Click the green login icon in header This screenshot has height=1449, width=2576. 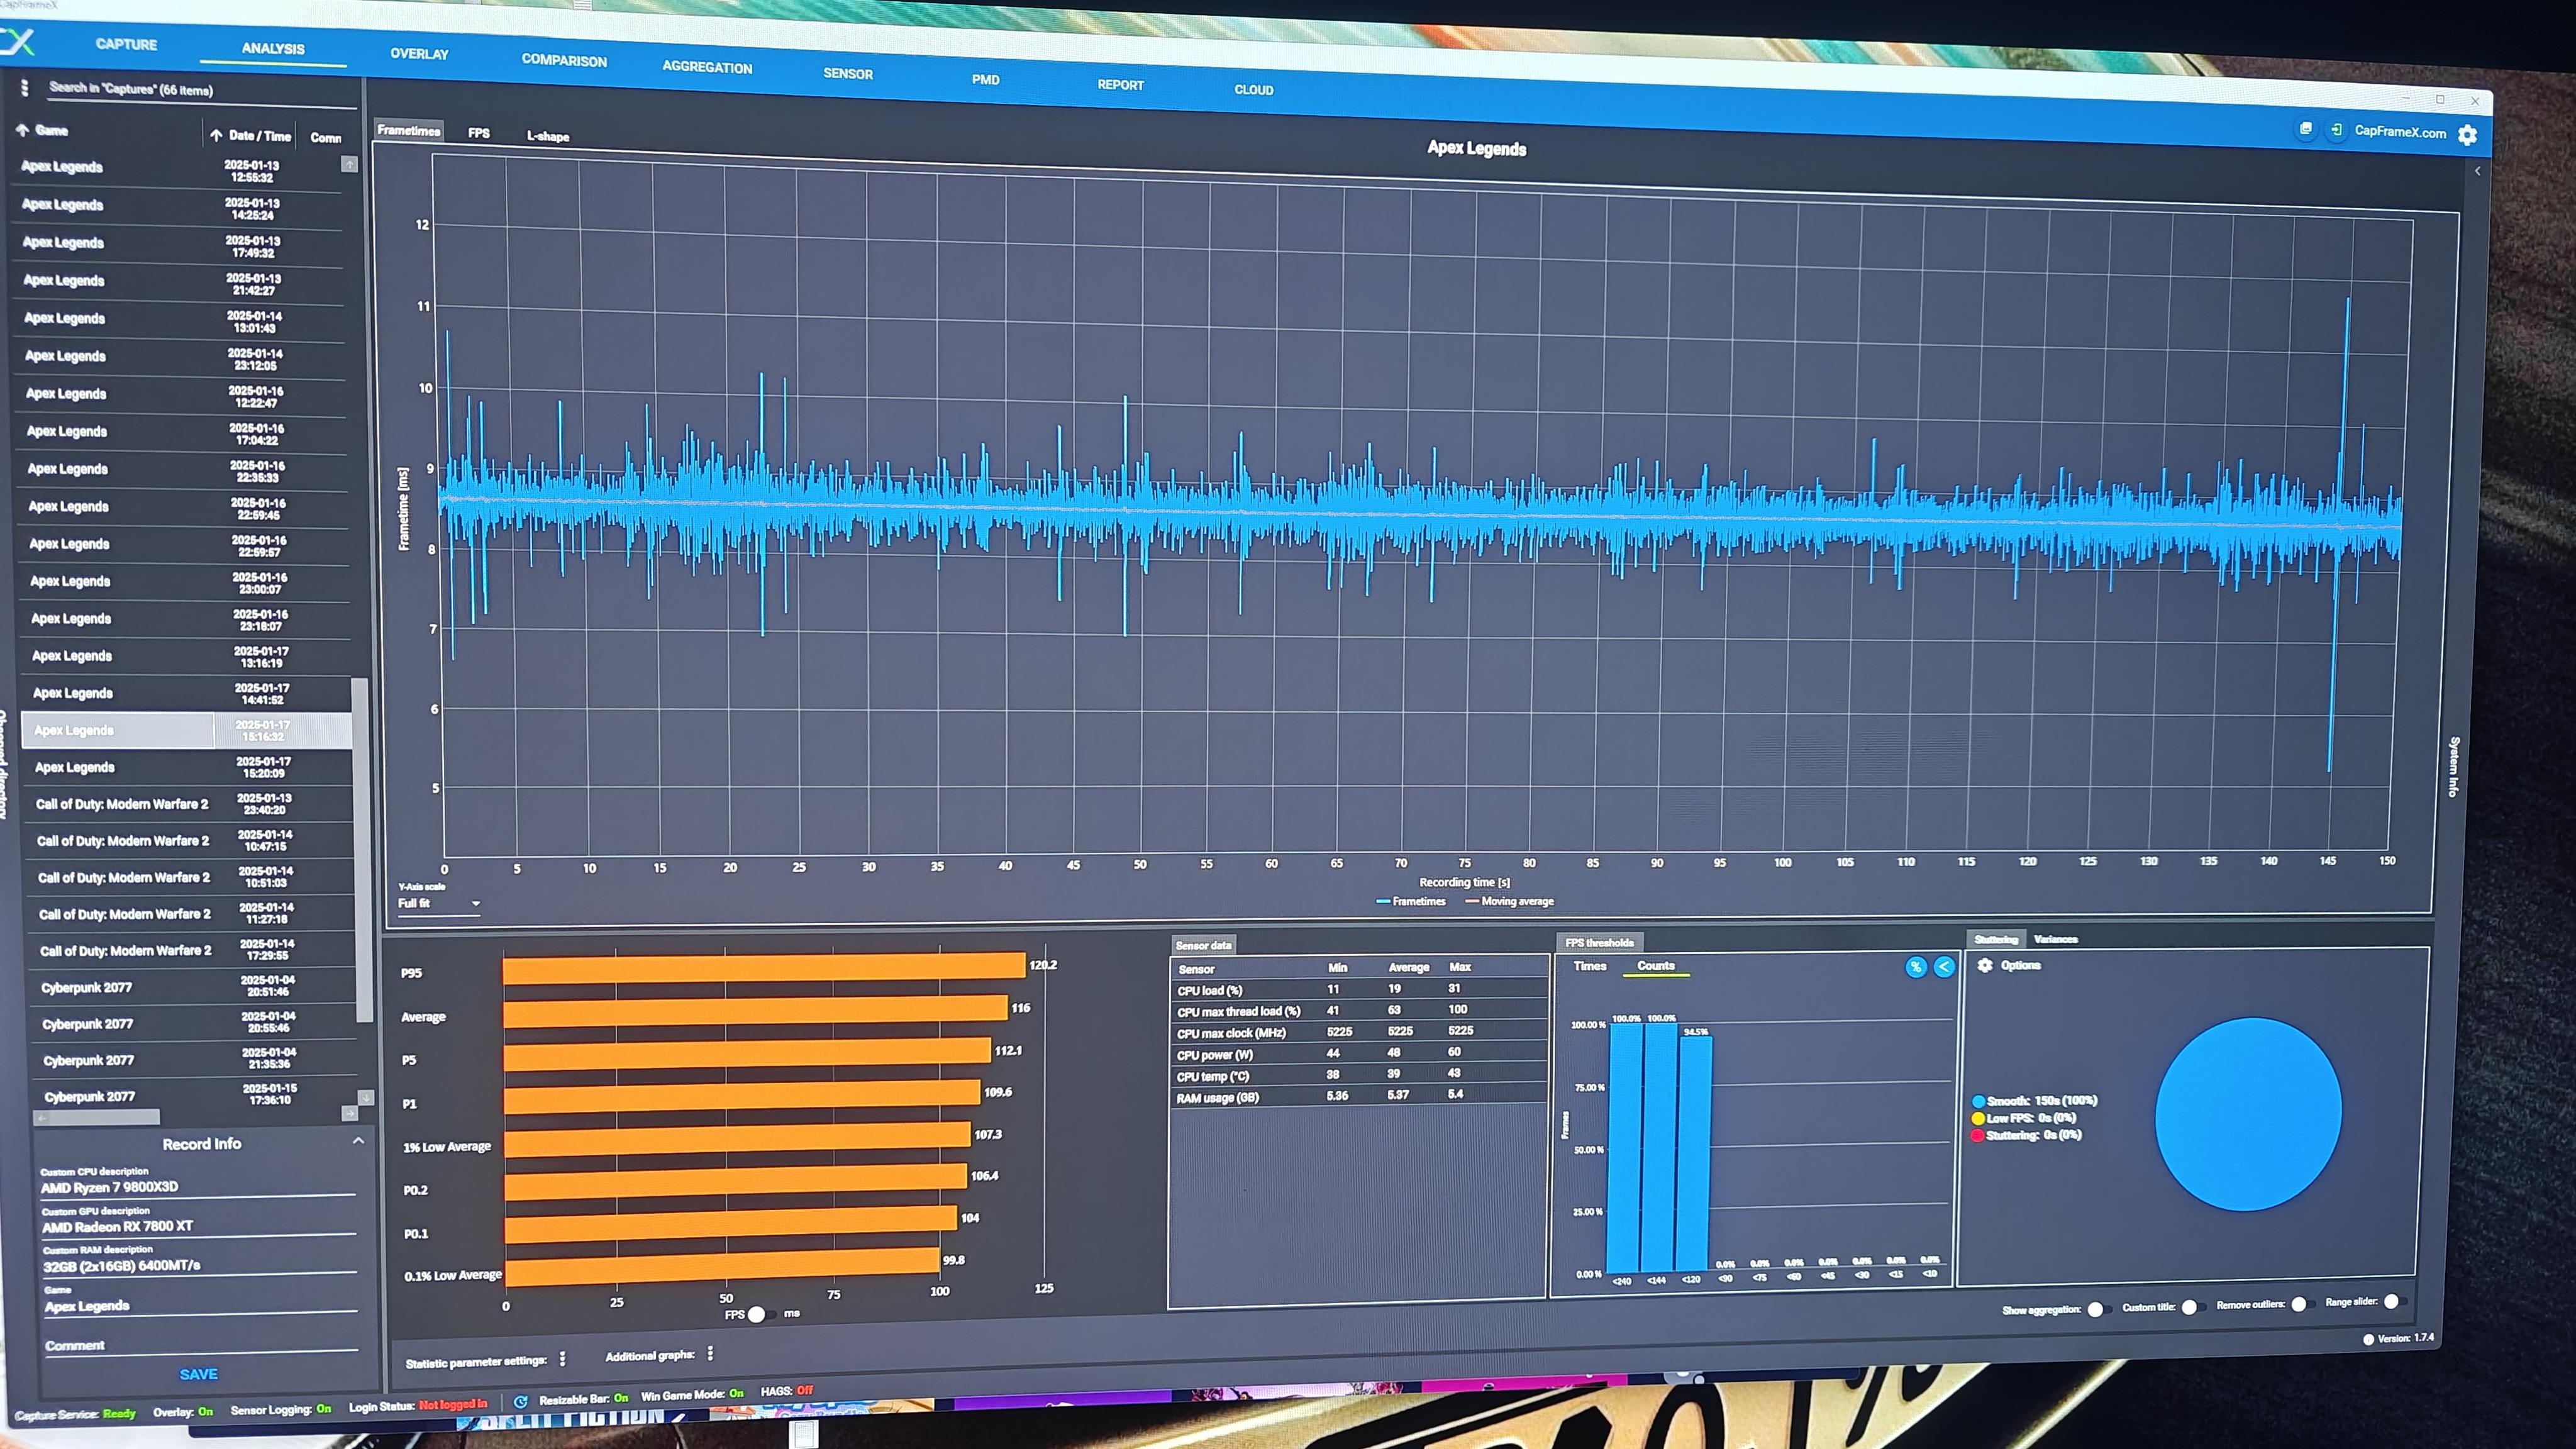click(2336, 130)
